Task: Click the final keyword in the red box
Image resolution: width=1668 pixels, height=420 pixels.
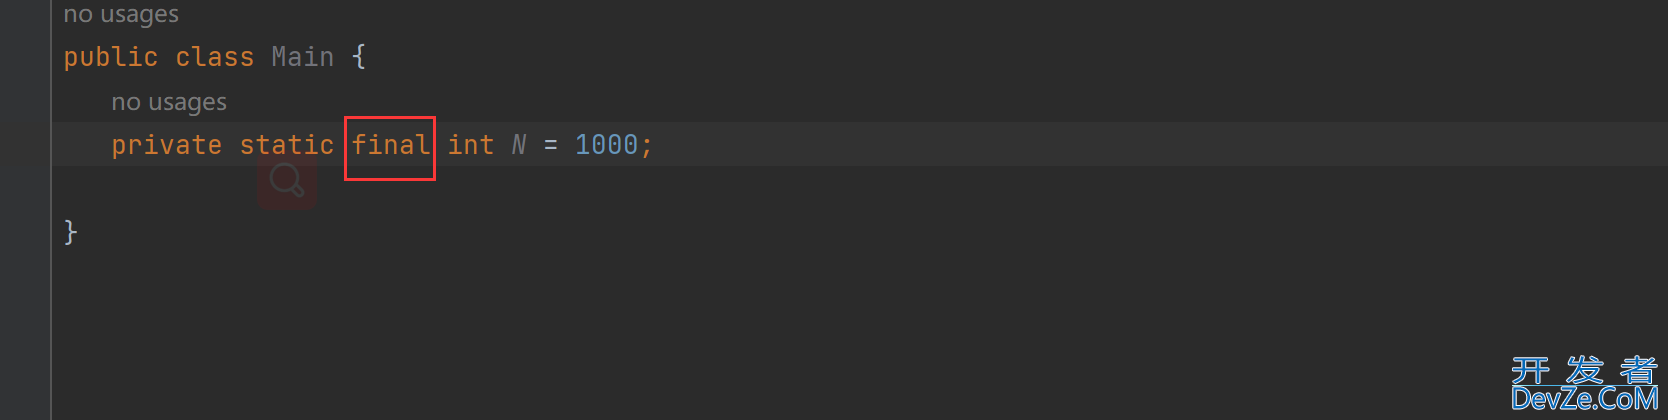Action: click(x=391, y=145)
